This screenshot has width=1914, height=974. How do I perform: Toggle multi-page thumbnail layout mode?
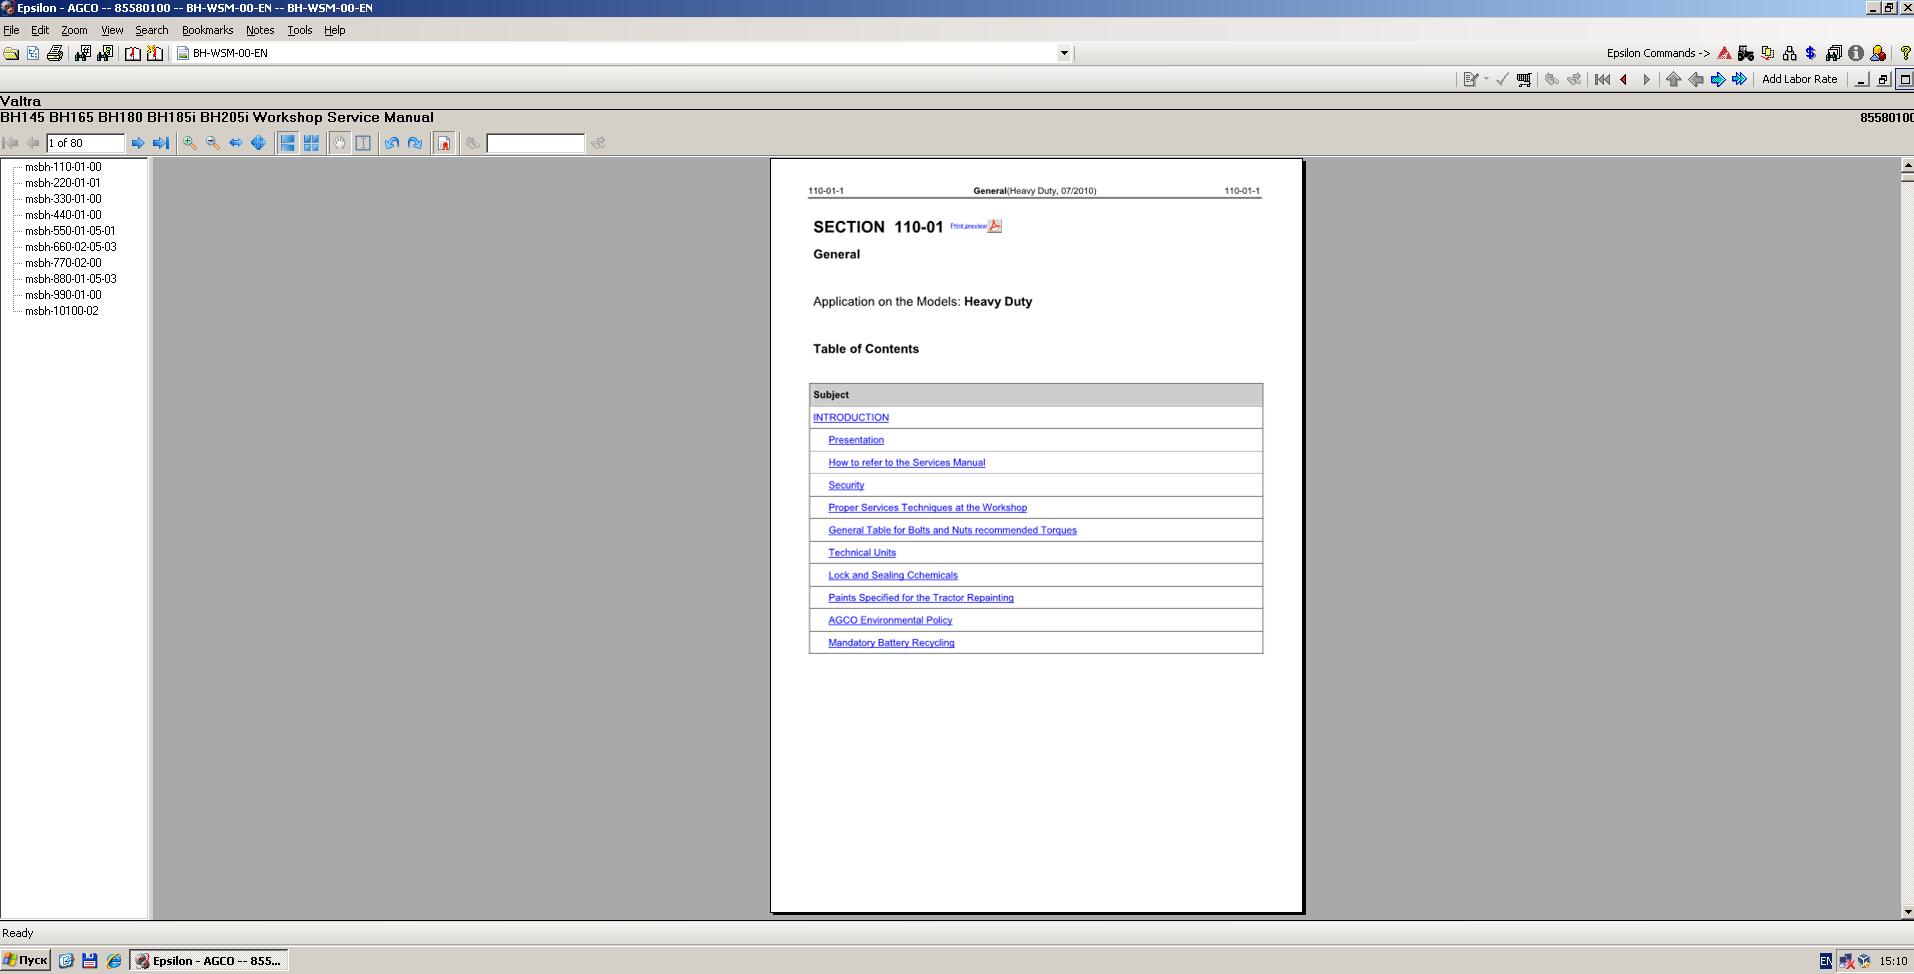click(311, 143)
